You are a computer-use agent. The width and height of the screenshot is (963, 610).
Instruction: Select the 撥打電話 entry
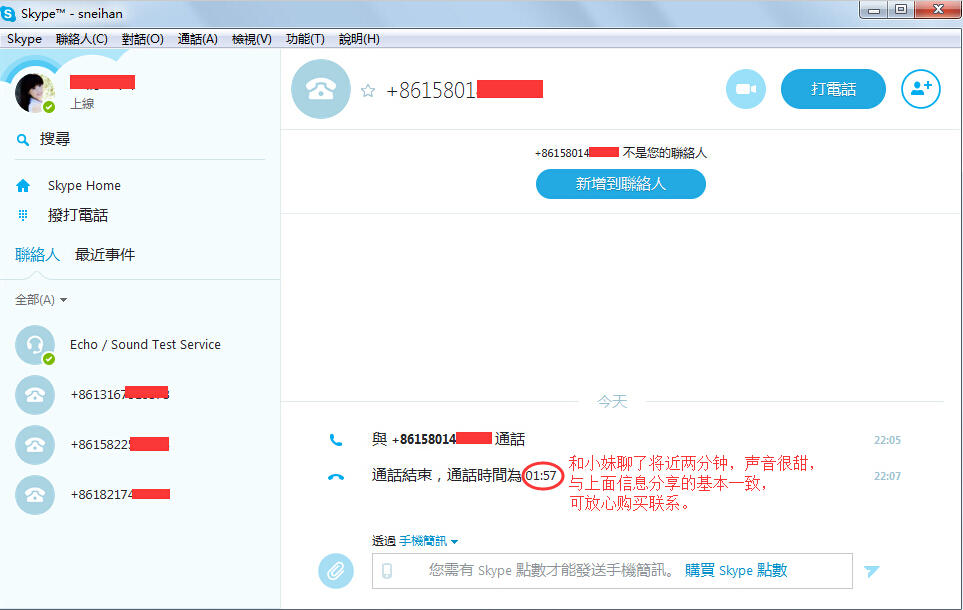pyautogui.click(x=78, y=215)
